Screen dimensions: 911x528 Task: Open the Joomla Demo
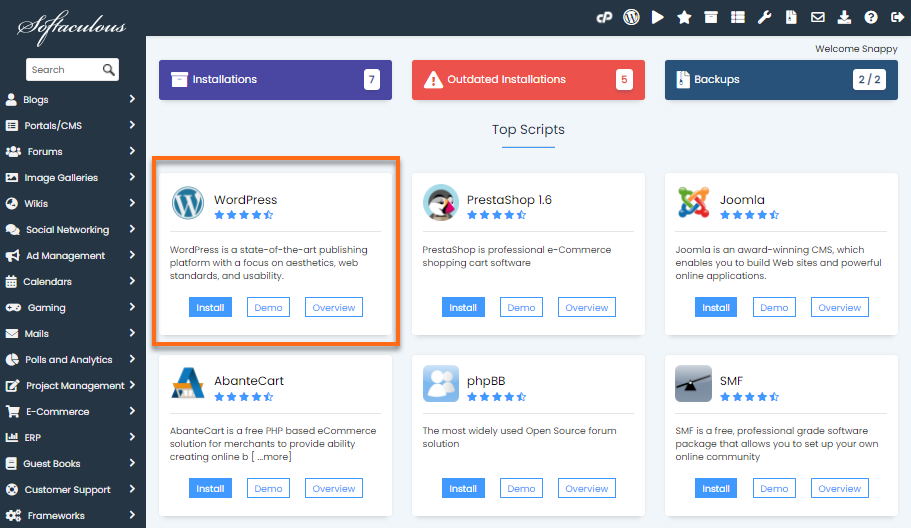coord(774,307)
